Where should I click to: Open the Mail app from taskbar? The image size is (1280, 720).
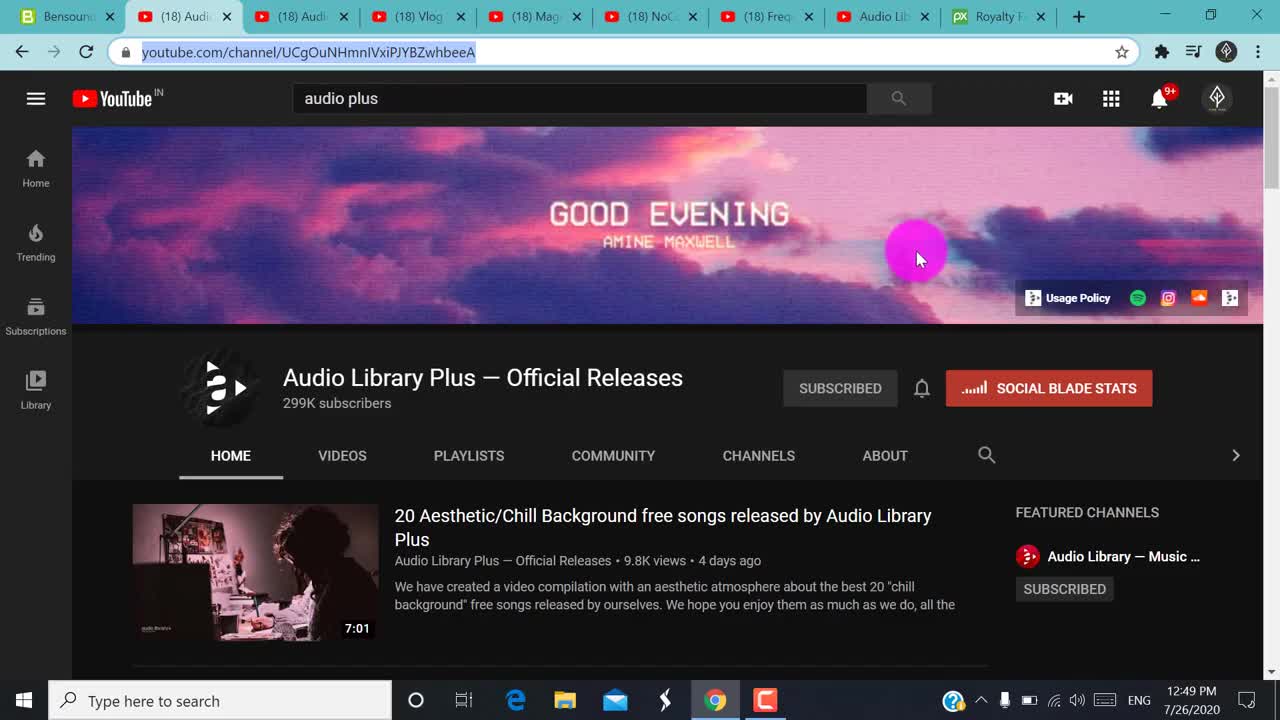pyautogui.click(x=615, y=700)
